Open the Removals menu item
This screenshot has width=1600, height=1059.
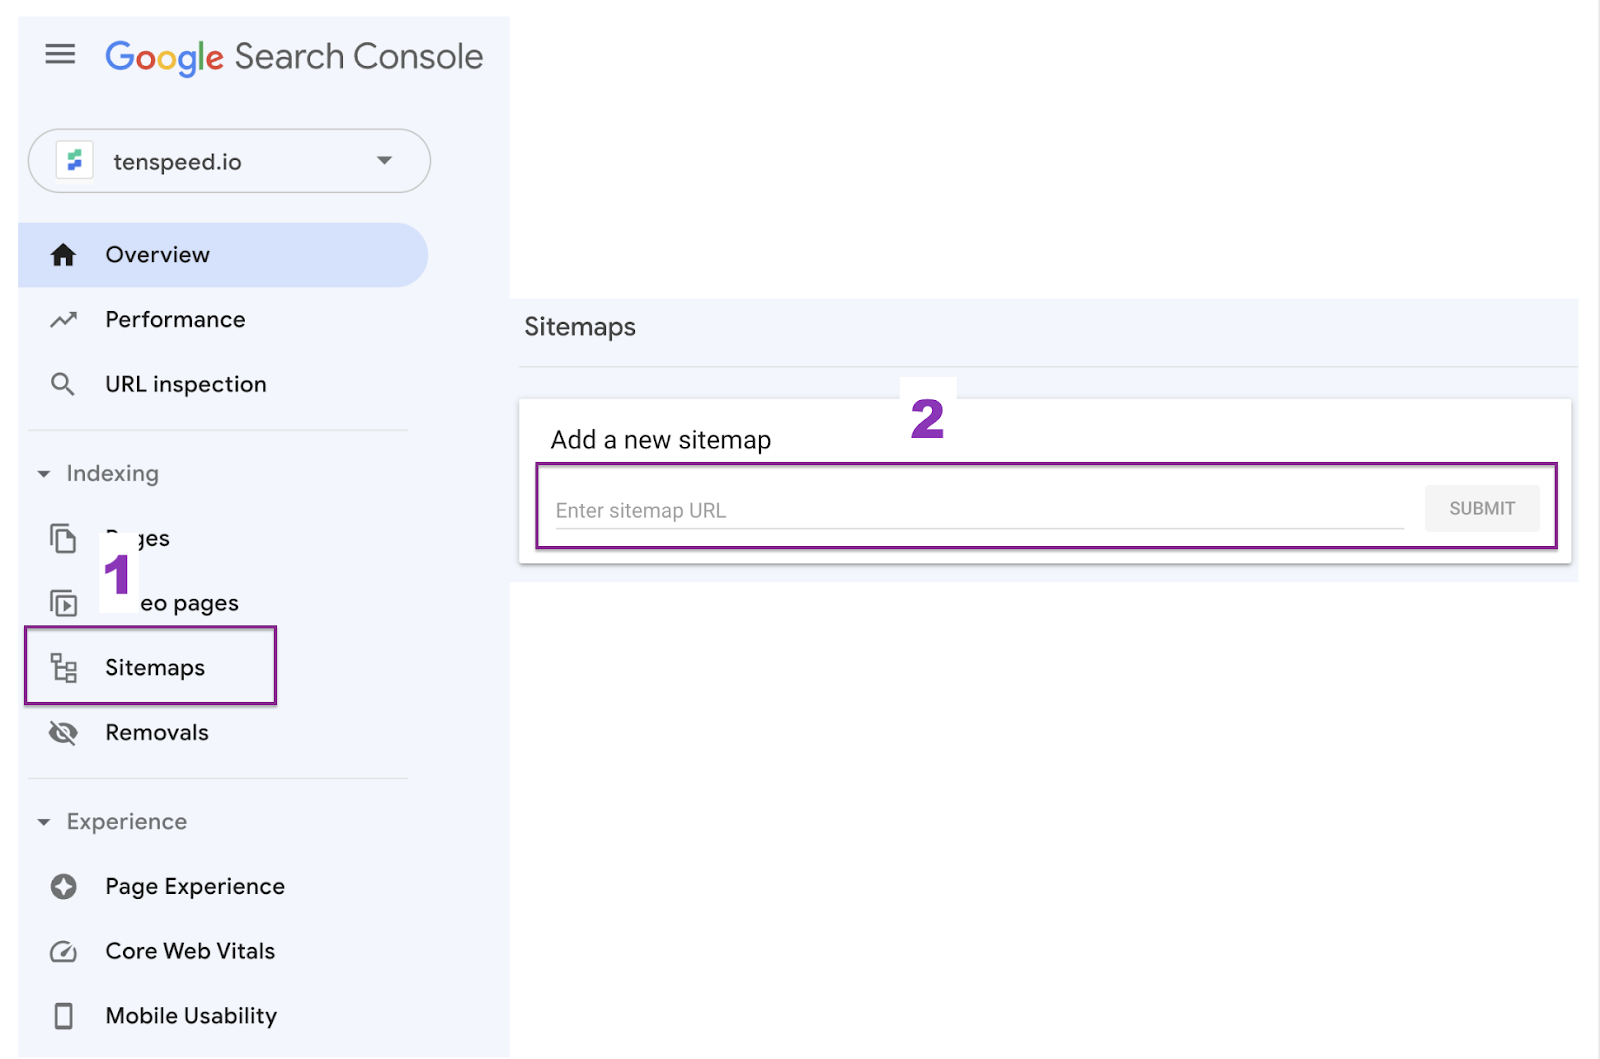click(x=157, y=733)
